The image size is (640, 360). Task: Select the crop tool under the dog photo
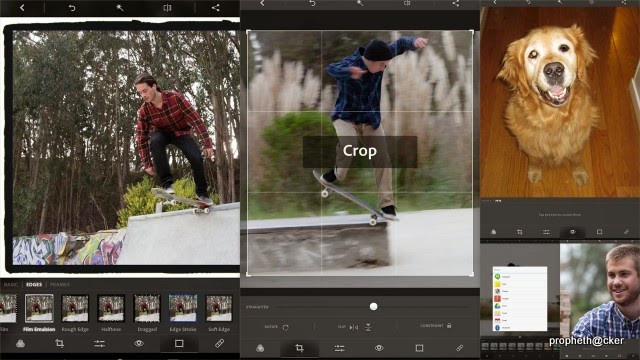pyautogui.click(x=520, y=232)
